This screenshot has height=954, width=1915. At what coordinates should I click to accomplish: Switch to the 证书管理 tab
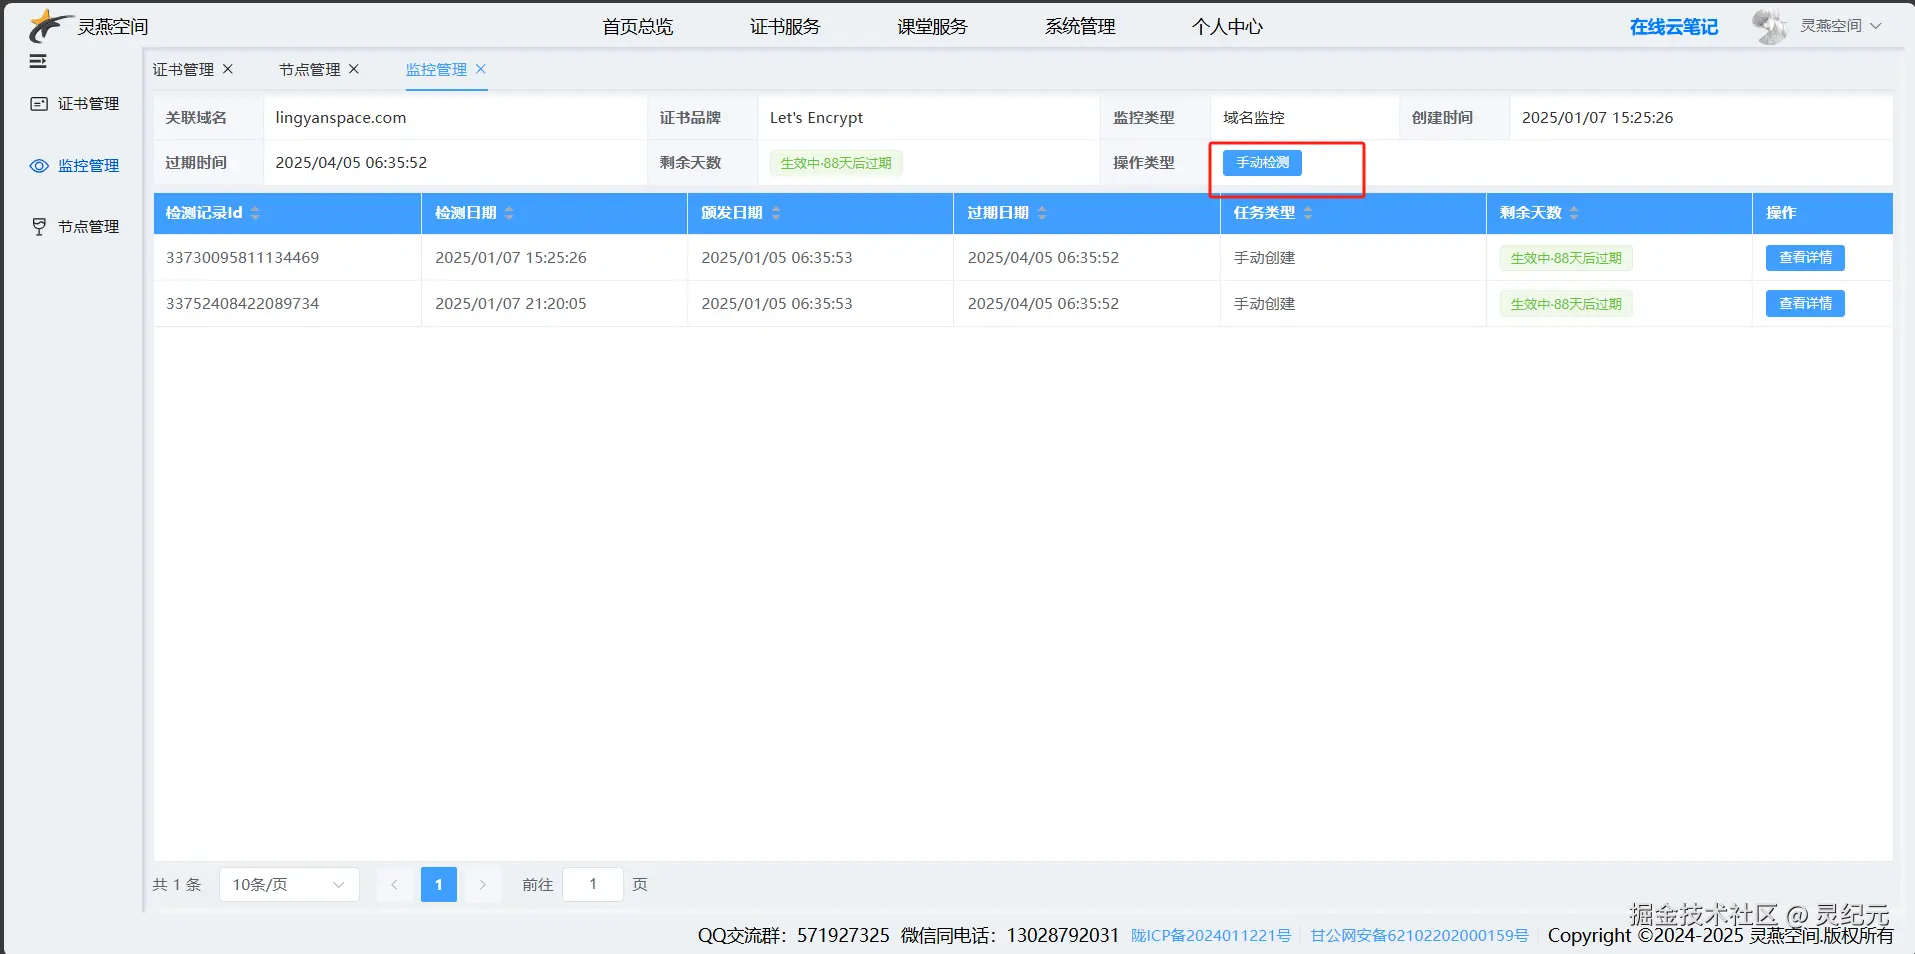coord(183,69)
